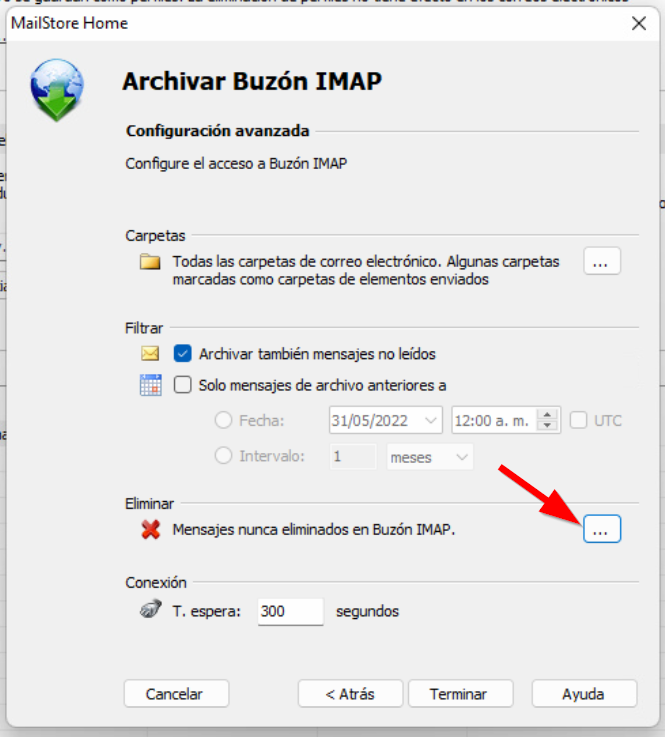The image size is (665, 737).
Task: Click the globe download icon in the header
Action: 56,88
